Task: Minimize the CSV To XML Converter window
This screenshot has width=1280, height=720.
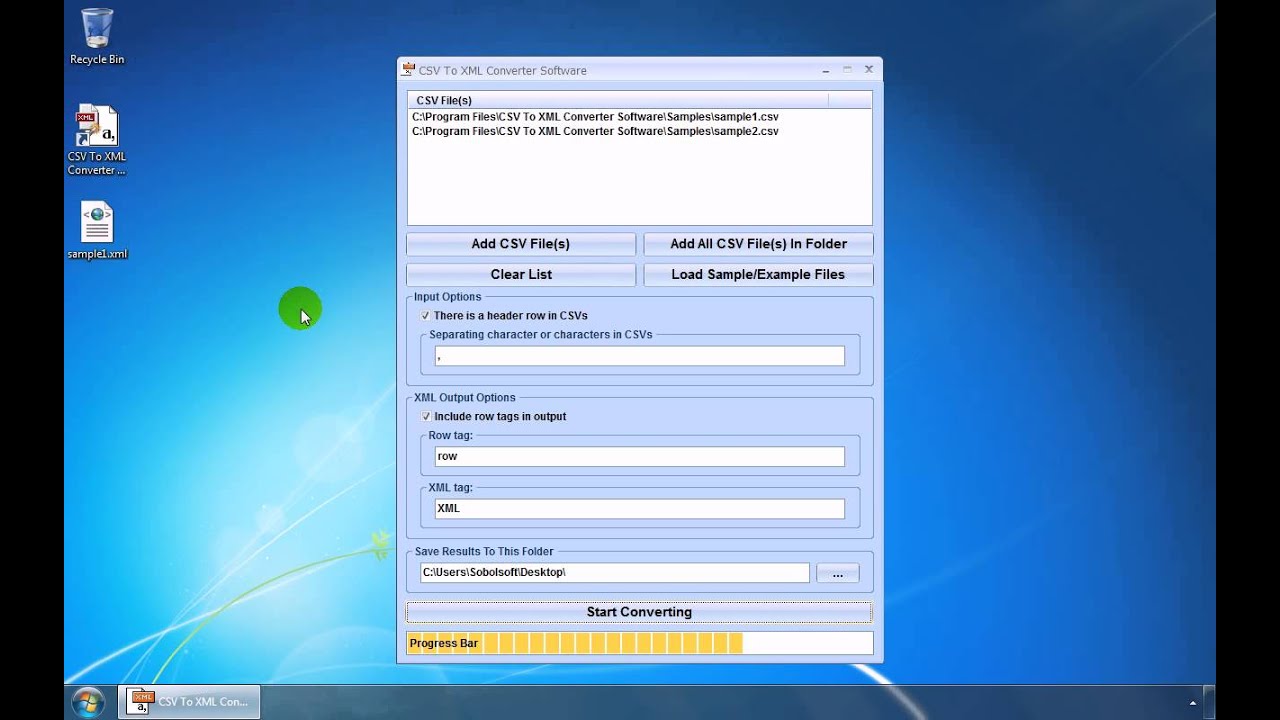Action: [826, 70]
